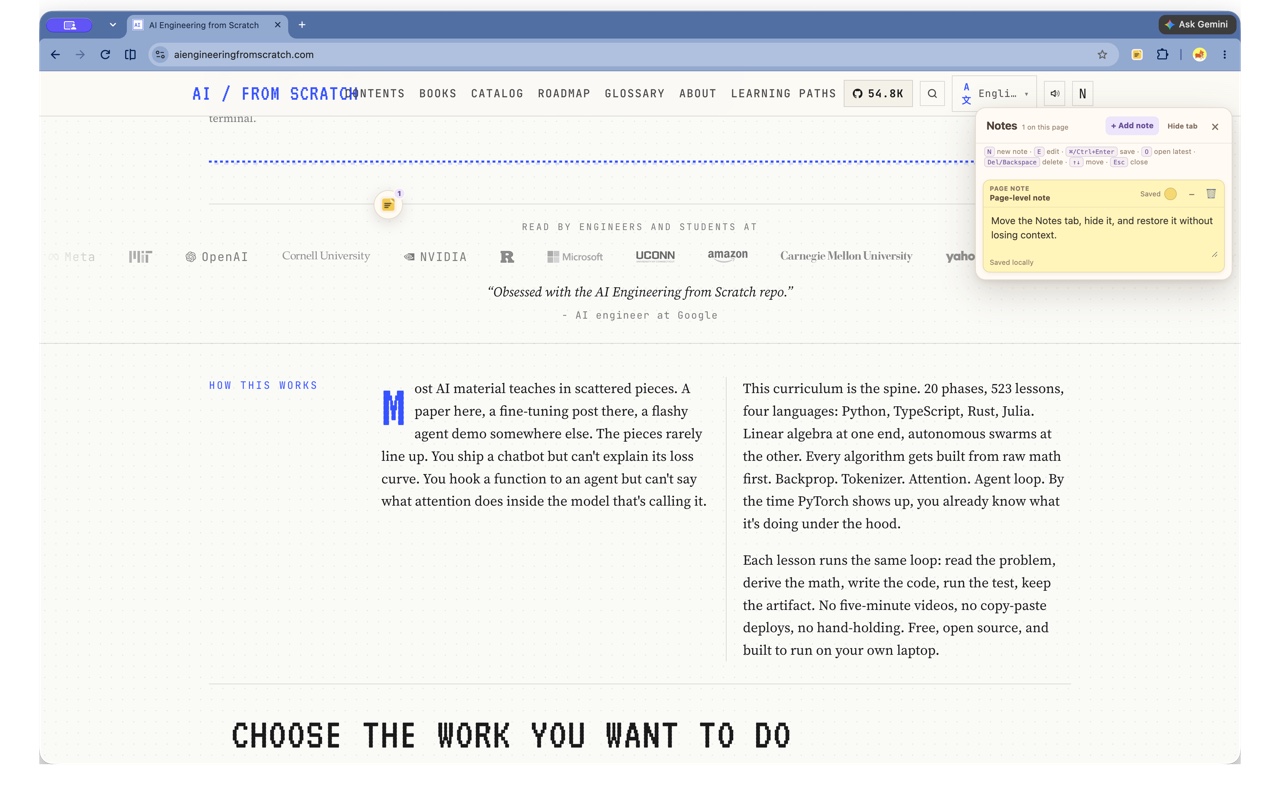Image resolution: width=1280 pixels, height=800 pixels.
Task: Click the AI / FROM SCRATCH site logo
Action: [x=275, y=94]
